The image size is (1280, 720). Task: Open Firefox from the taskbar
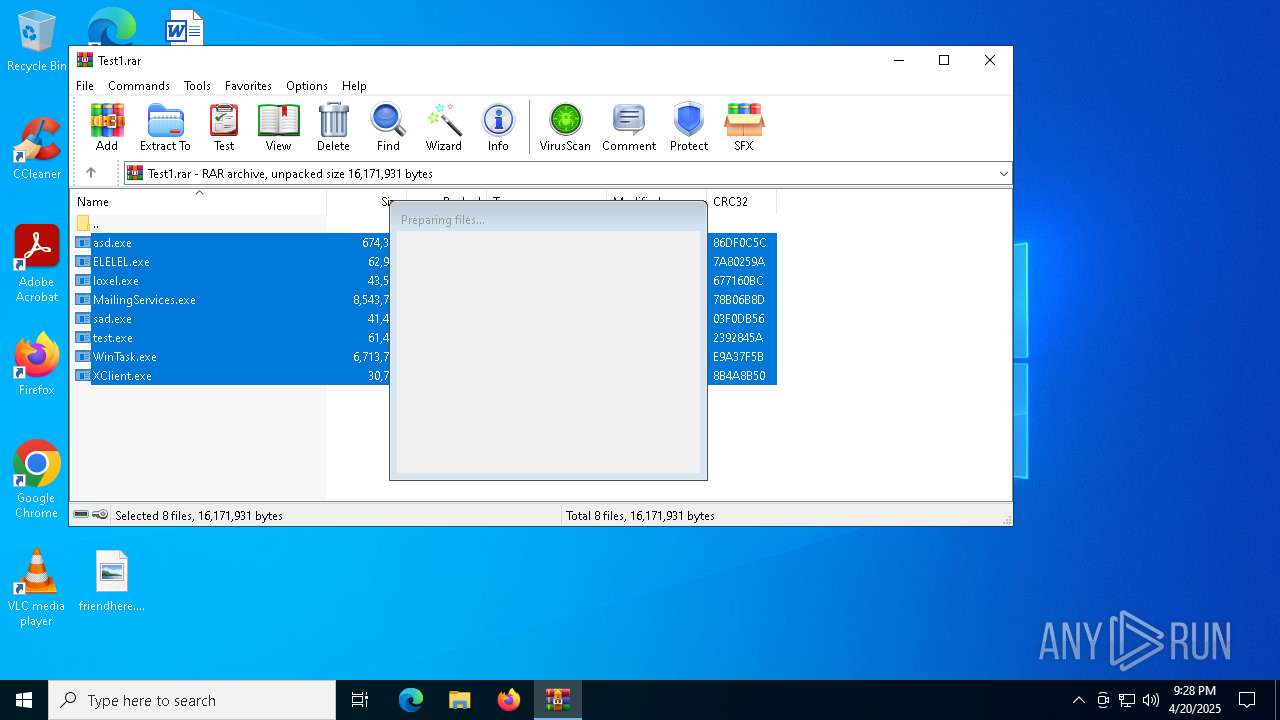(509, 700)
